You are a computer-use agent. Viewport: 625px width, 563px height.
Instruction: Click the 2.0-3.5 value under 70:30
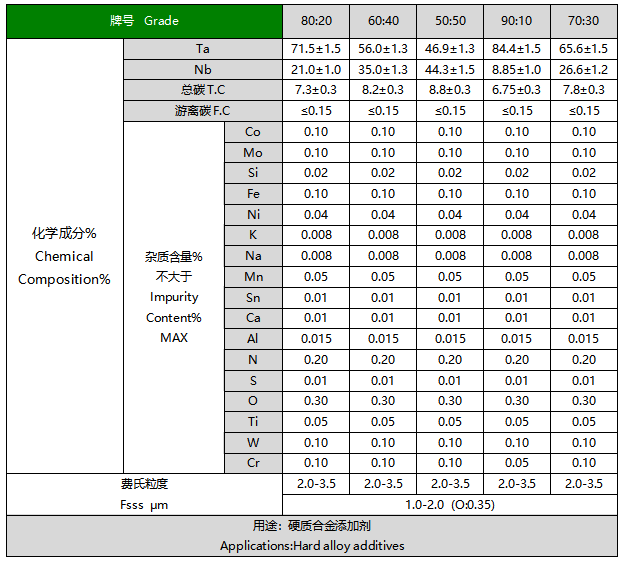584,484
